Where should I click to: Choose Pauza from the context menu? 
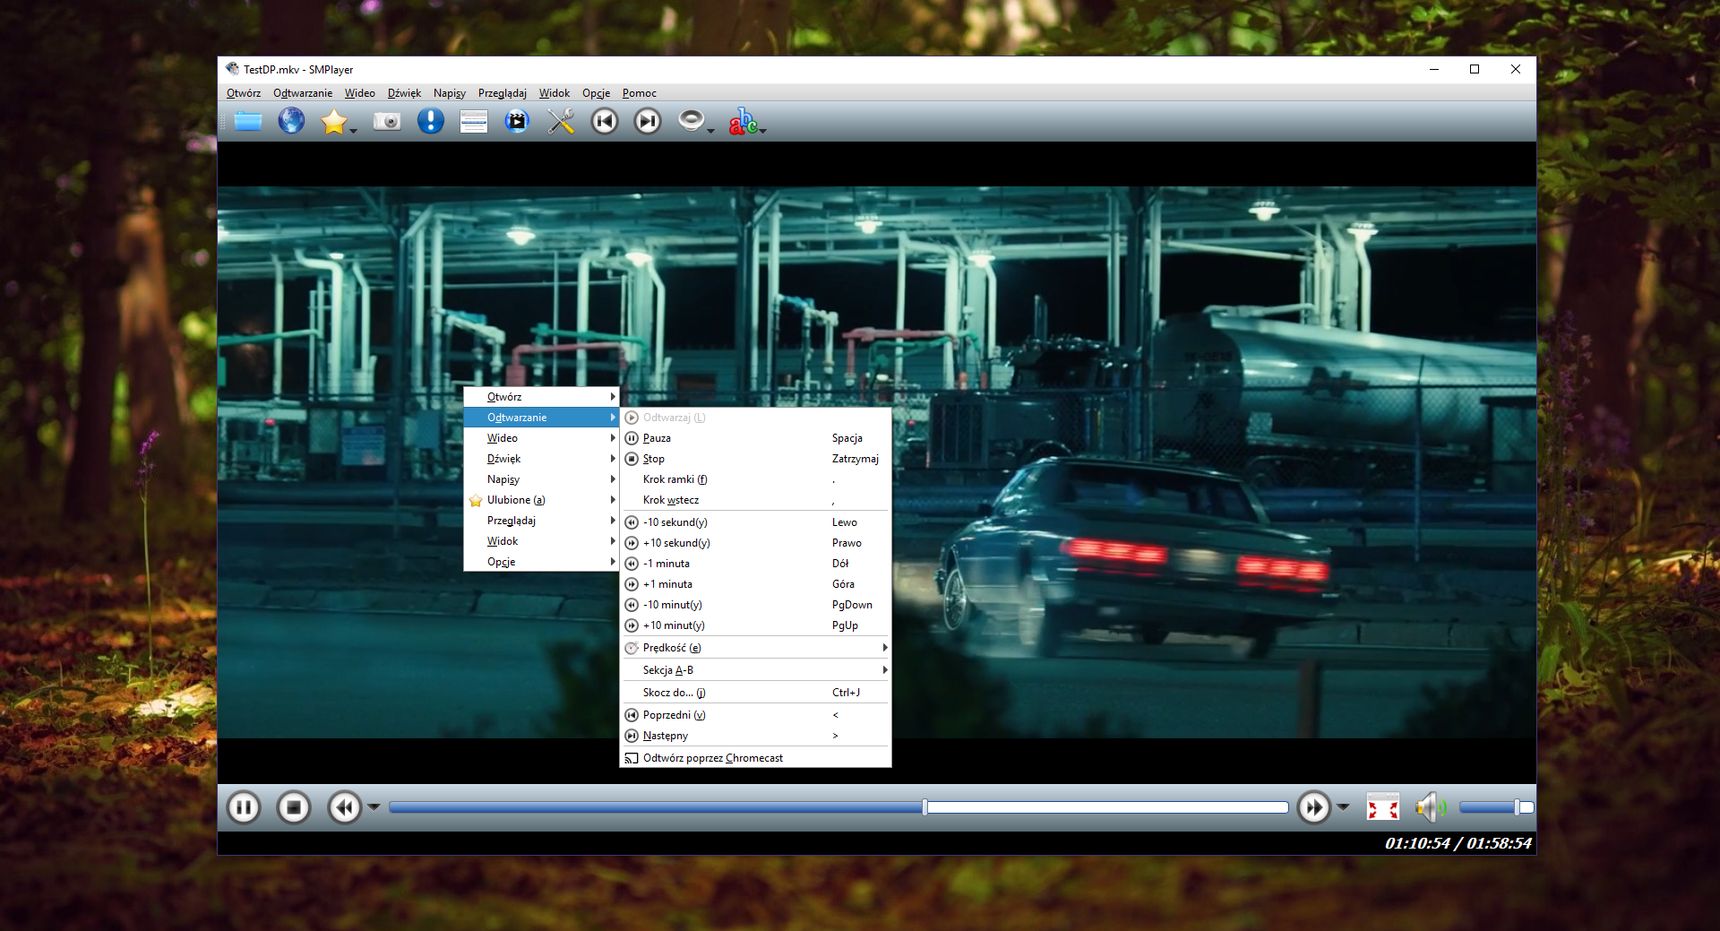pos(755,438)
